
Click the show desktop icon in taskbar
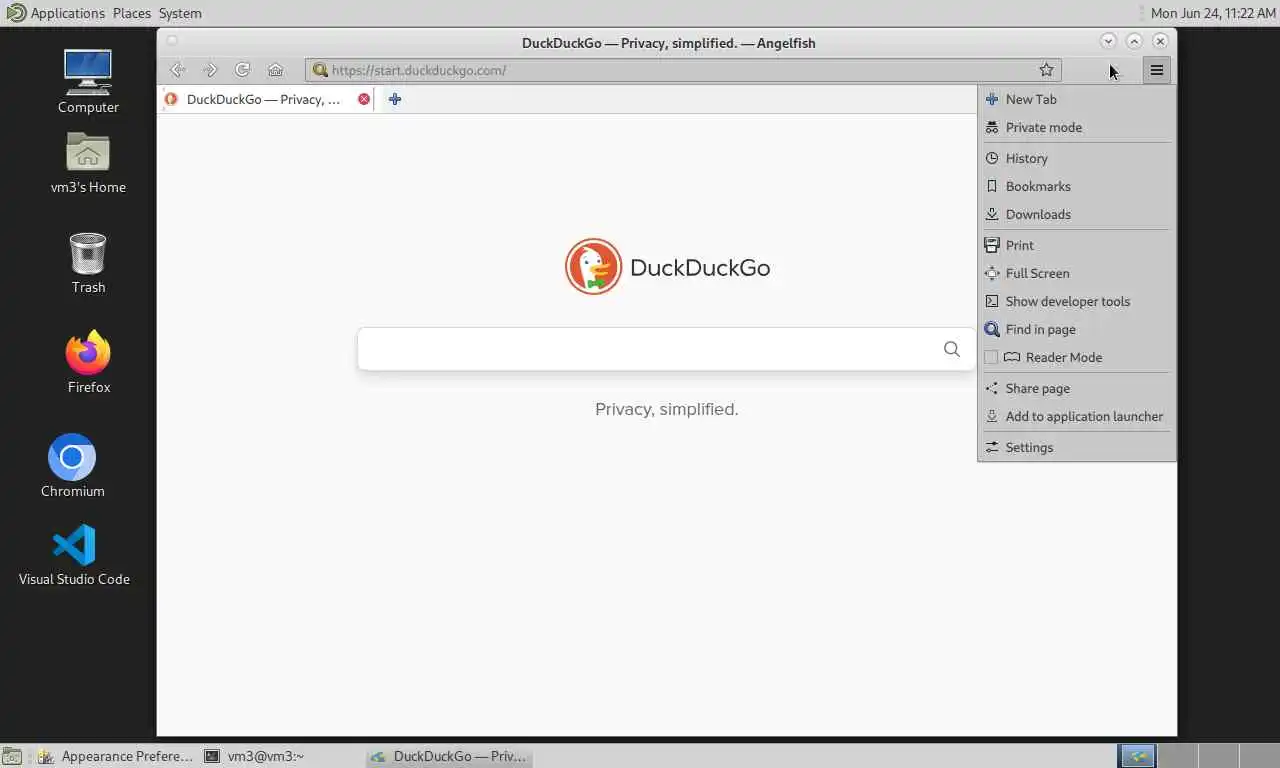11,756
